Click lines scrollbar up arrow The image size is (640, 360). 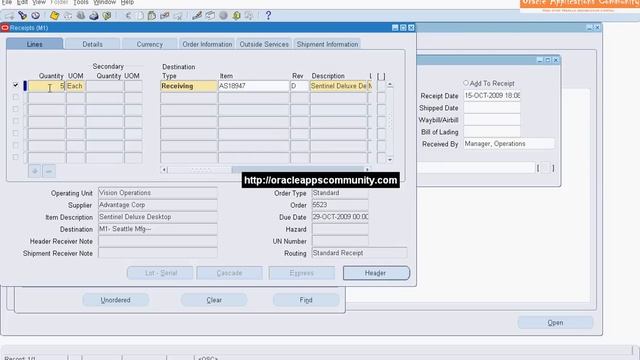pos(390,84)
